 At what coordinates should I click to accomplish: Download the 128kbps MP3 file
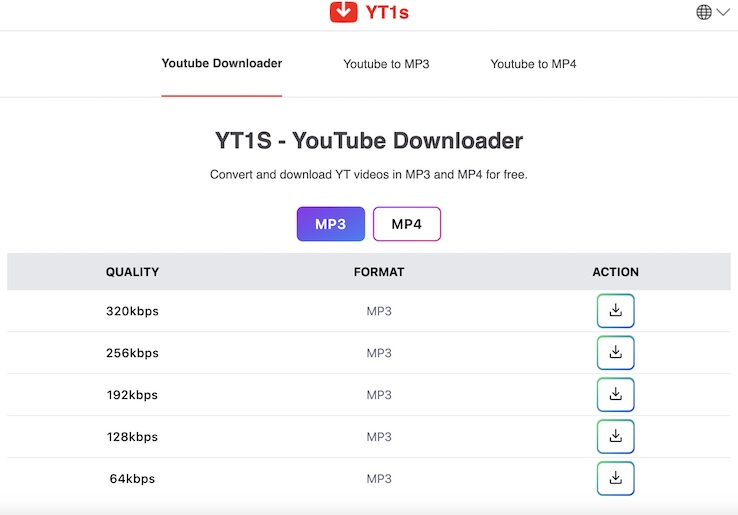615,437
